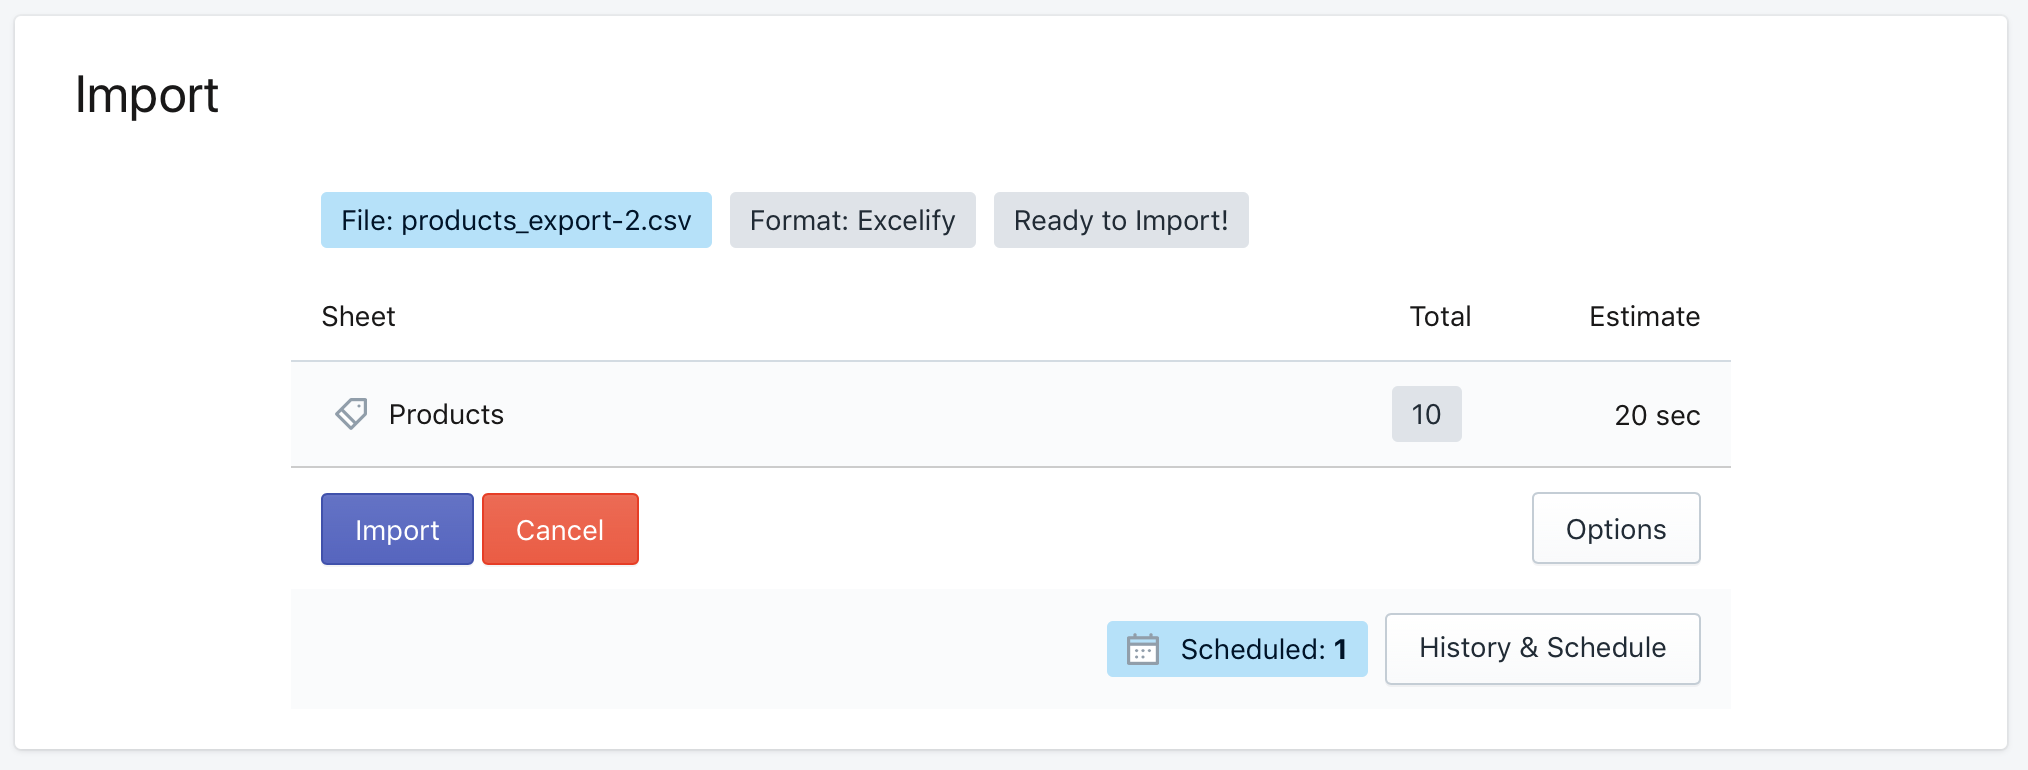Click the Format: Excelify badge
Screen dimensions: 2028x770
point(852,220)
